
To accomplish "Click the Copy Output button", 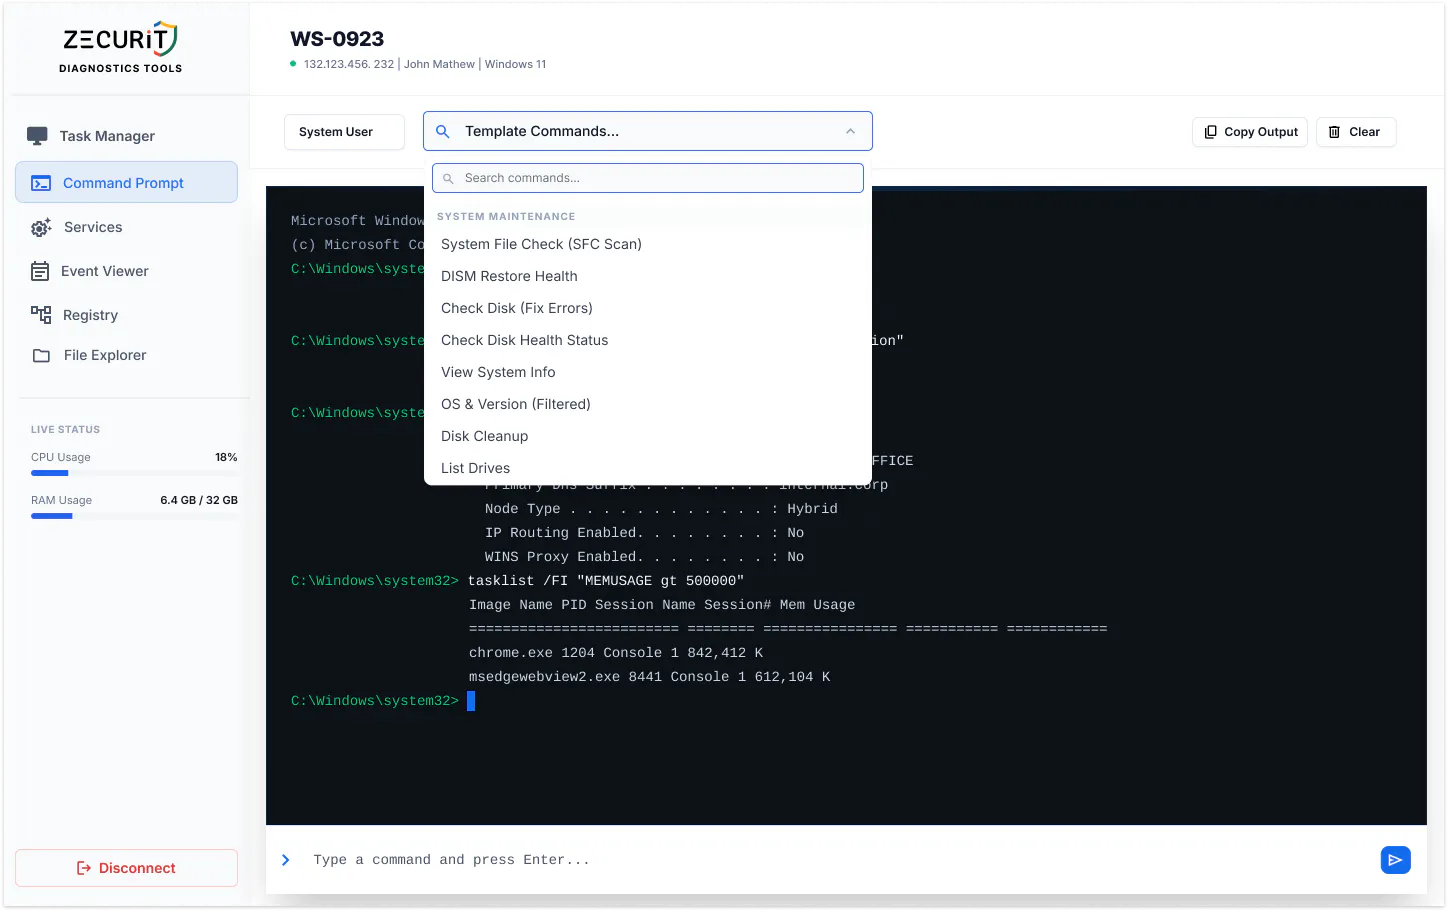I will coord(1249,132).
